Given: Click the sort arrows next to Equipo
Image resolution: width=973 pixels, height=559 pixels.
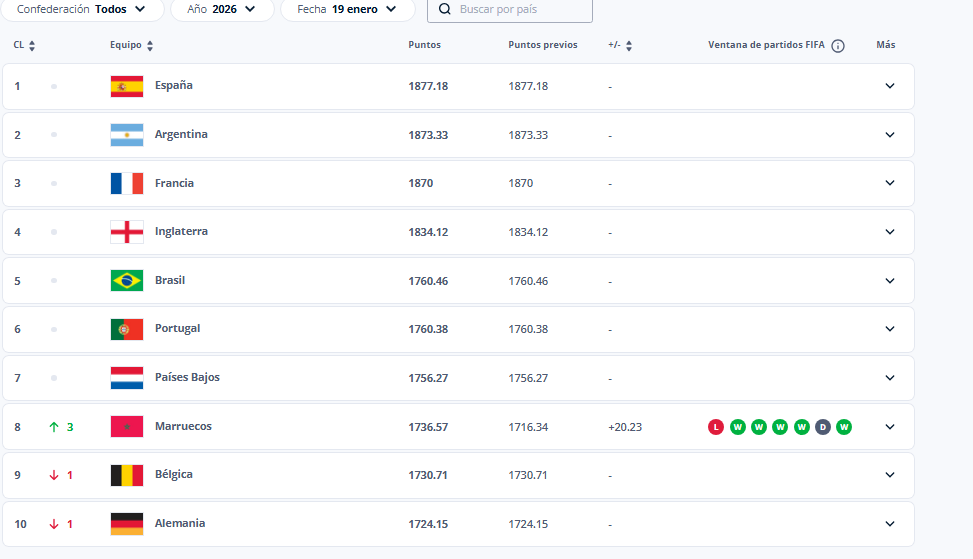Looking at the screenshot, I should (150, 45).
